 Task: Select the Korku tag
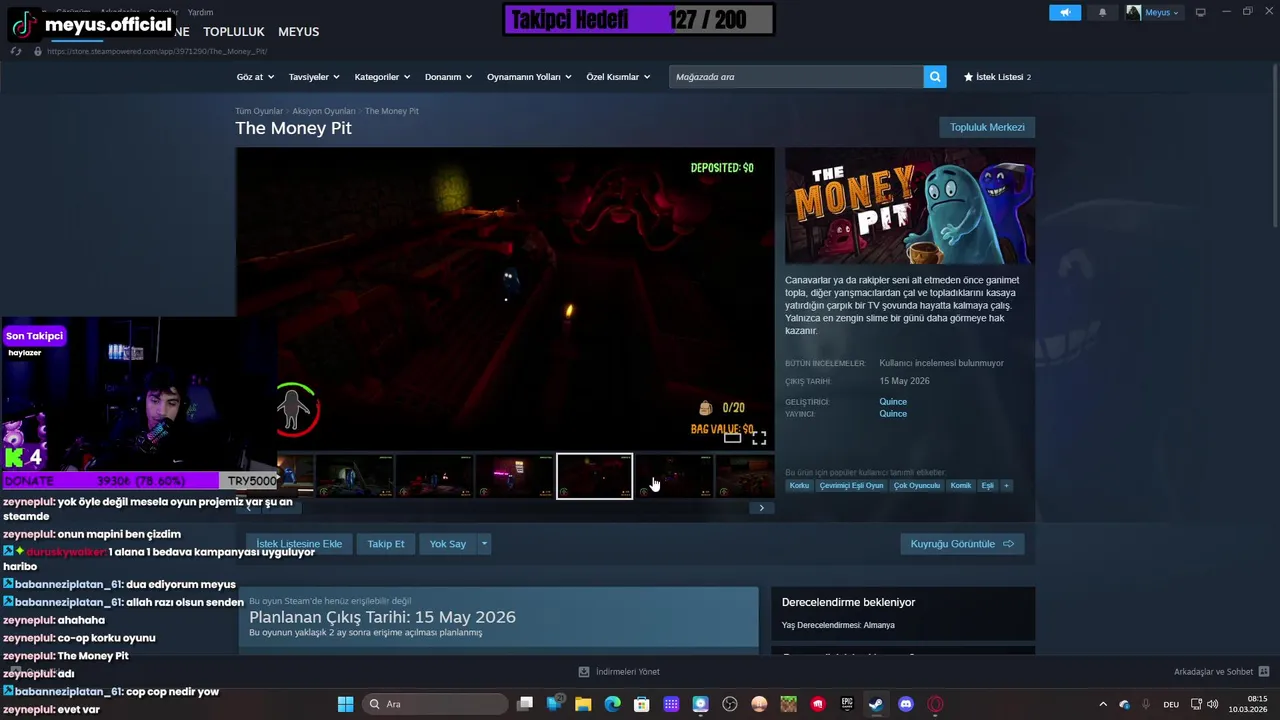pyautogui.click(x=799, y=486)
